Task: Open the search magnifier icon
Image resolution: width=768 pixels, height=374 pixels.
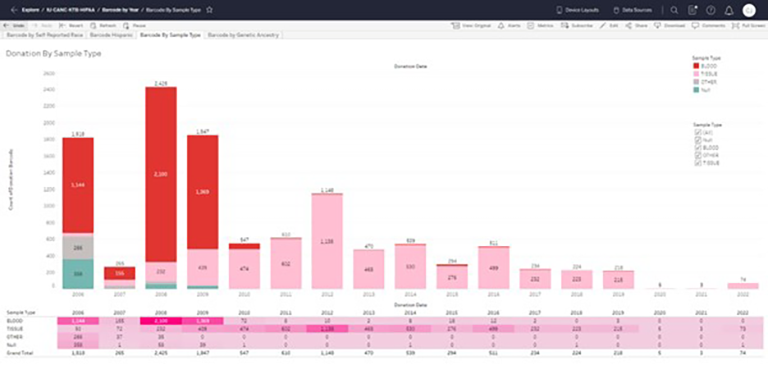Action: [674, 10]
